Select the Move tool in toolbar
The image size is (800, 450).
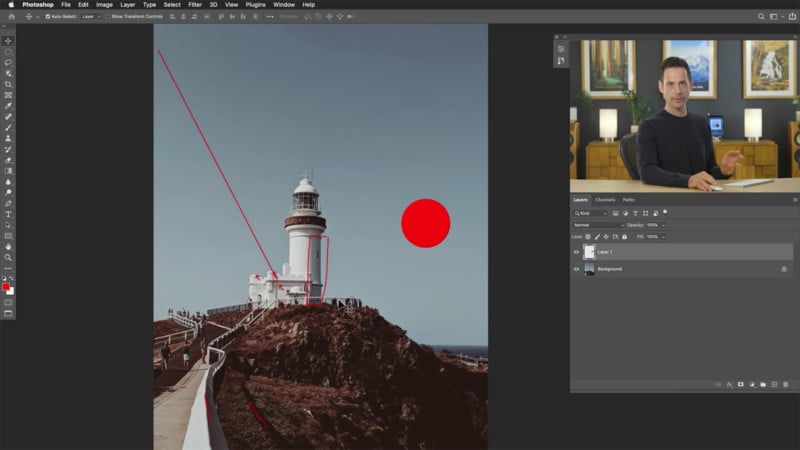[x=8, y=41]
